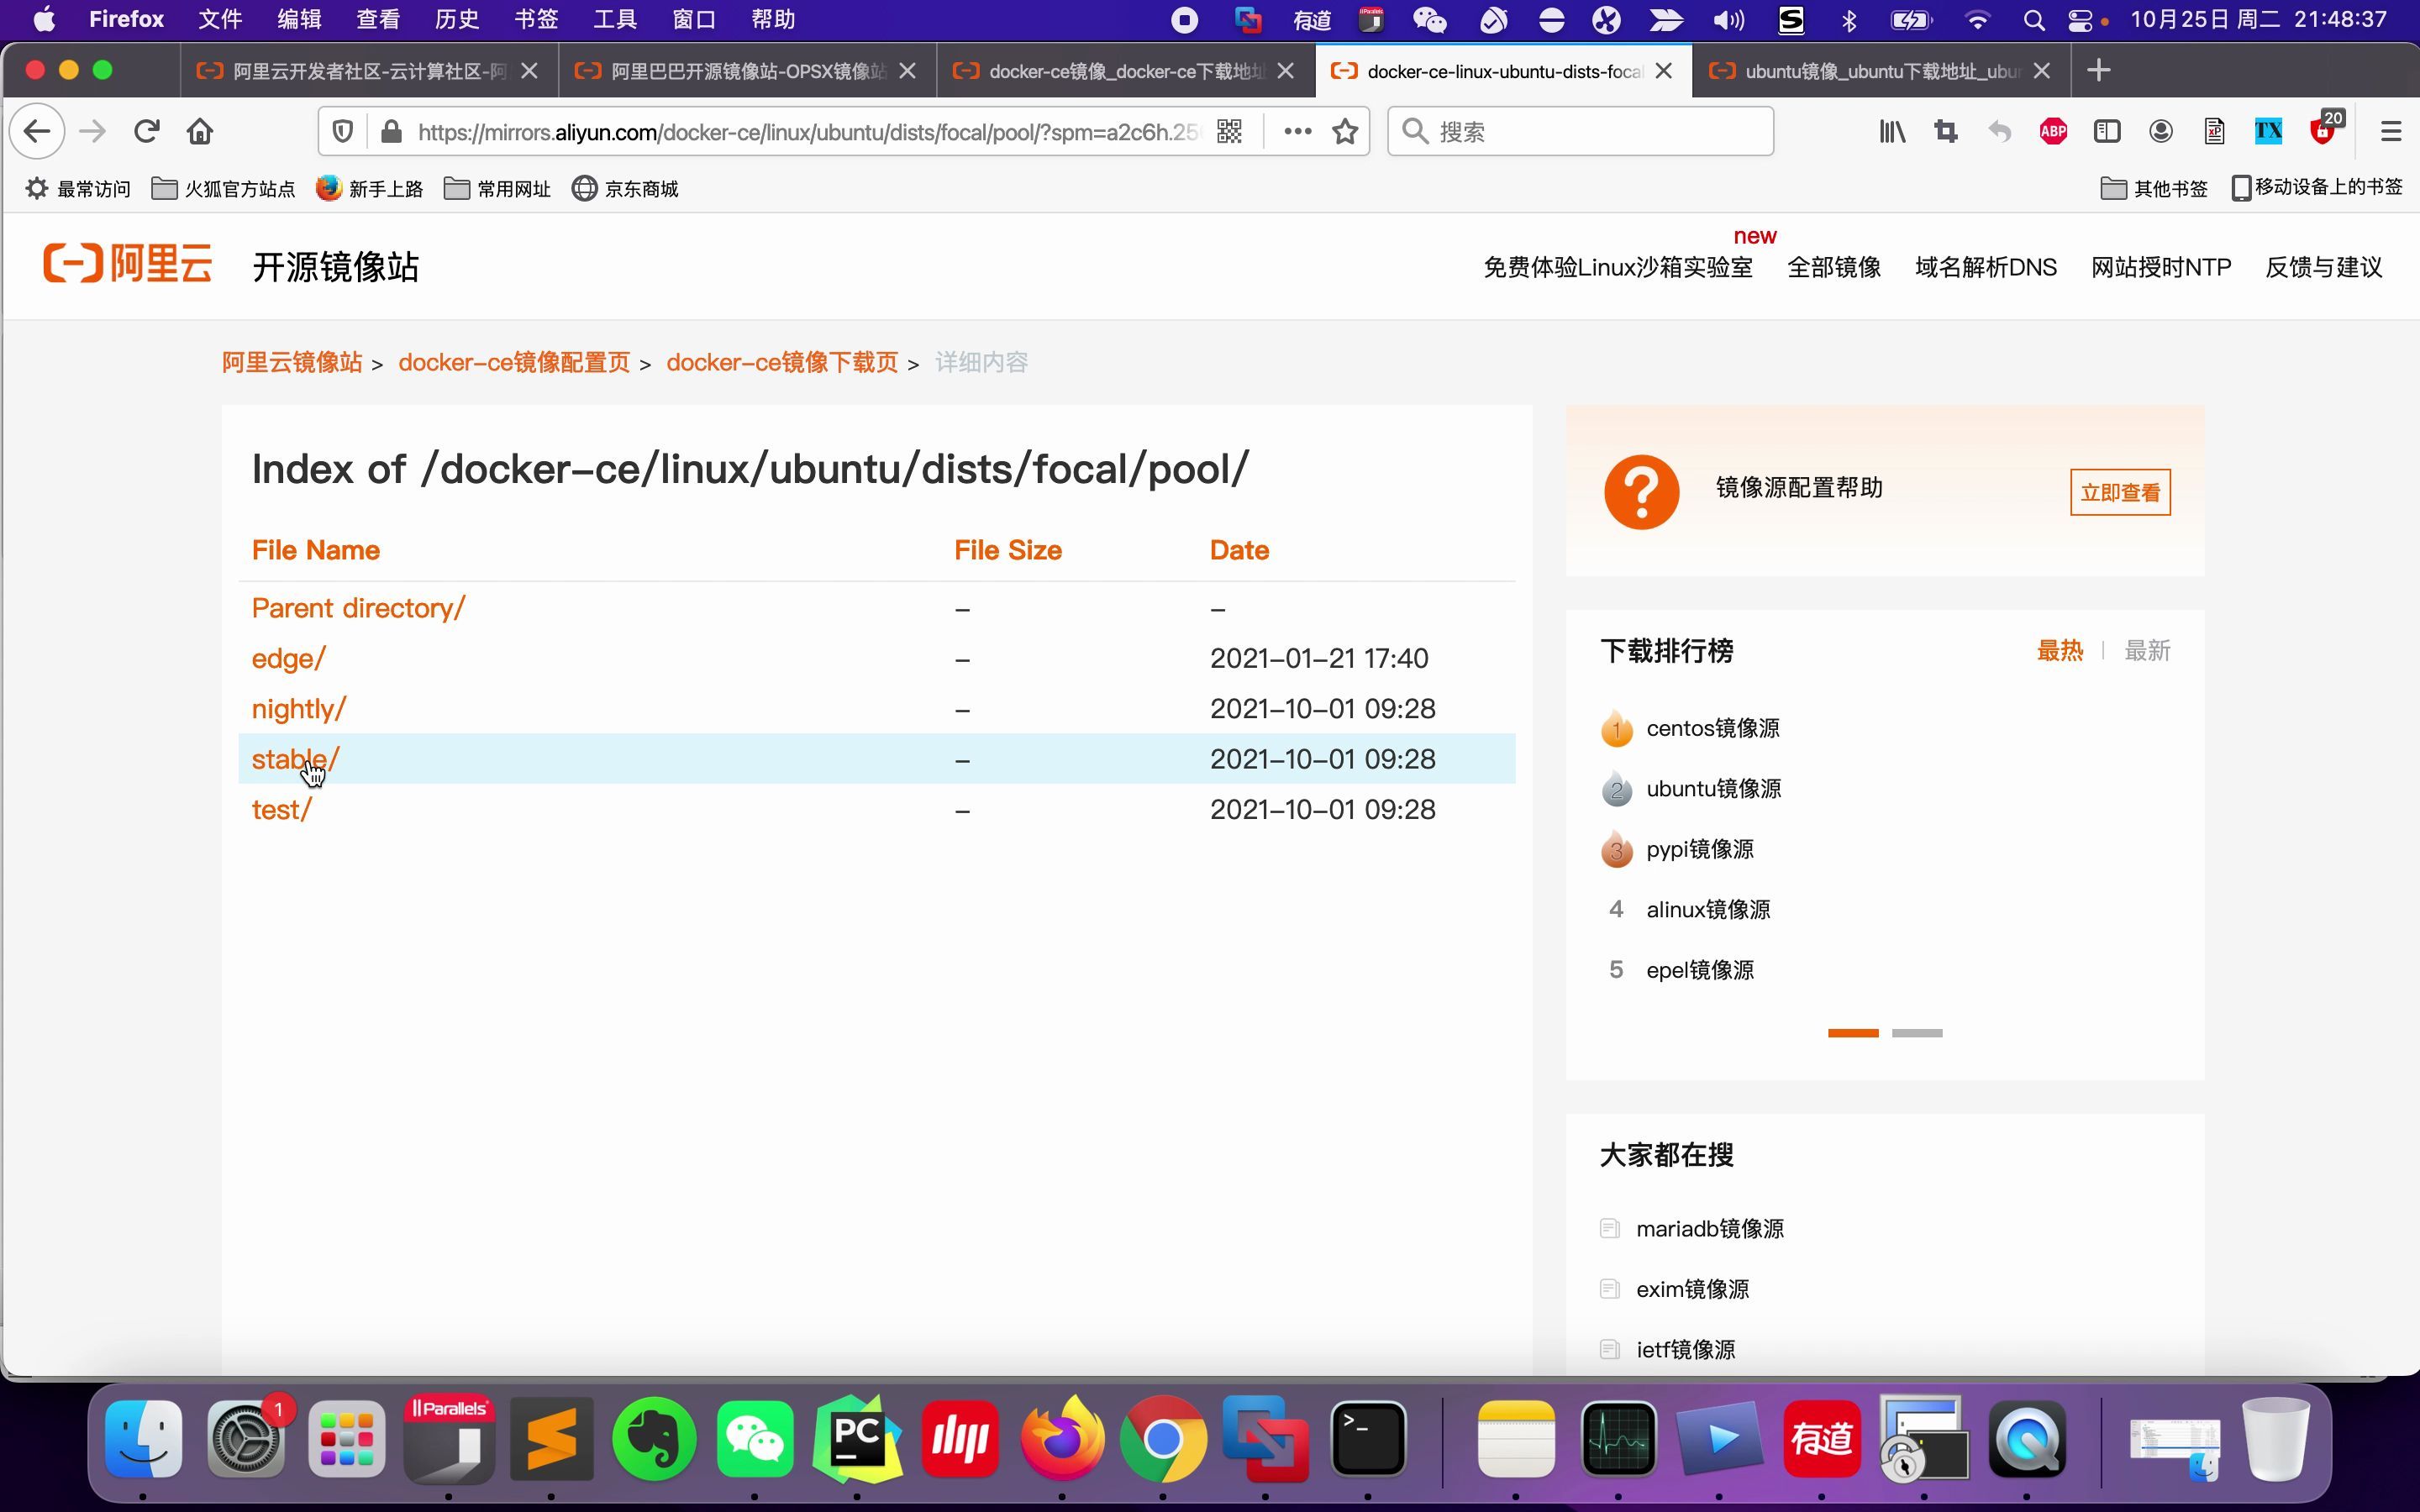This screenshot has width=2420, height=1512.
Task: Open the 历史 menu
Action: click(457, 20)
